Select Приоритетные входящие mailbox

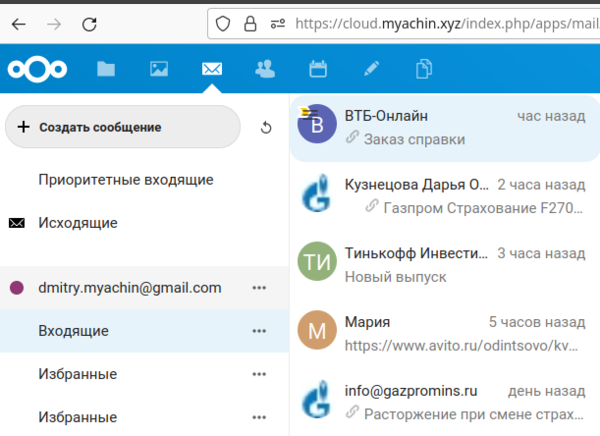tap(126, 180)
